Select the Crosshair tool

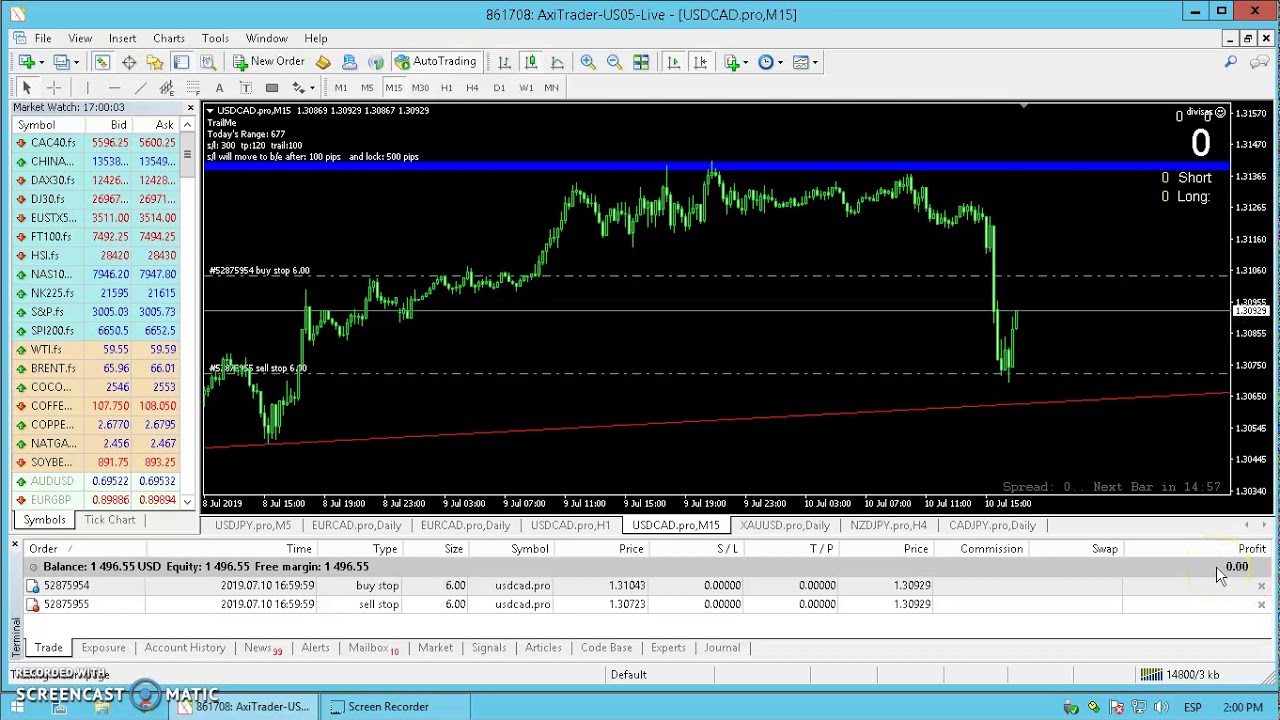54,88
